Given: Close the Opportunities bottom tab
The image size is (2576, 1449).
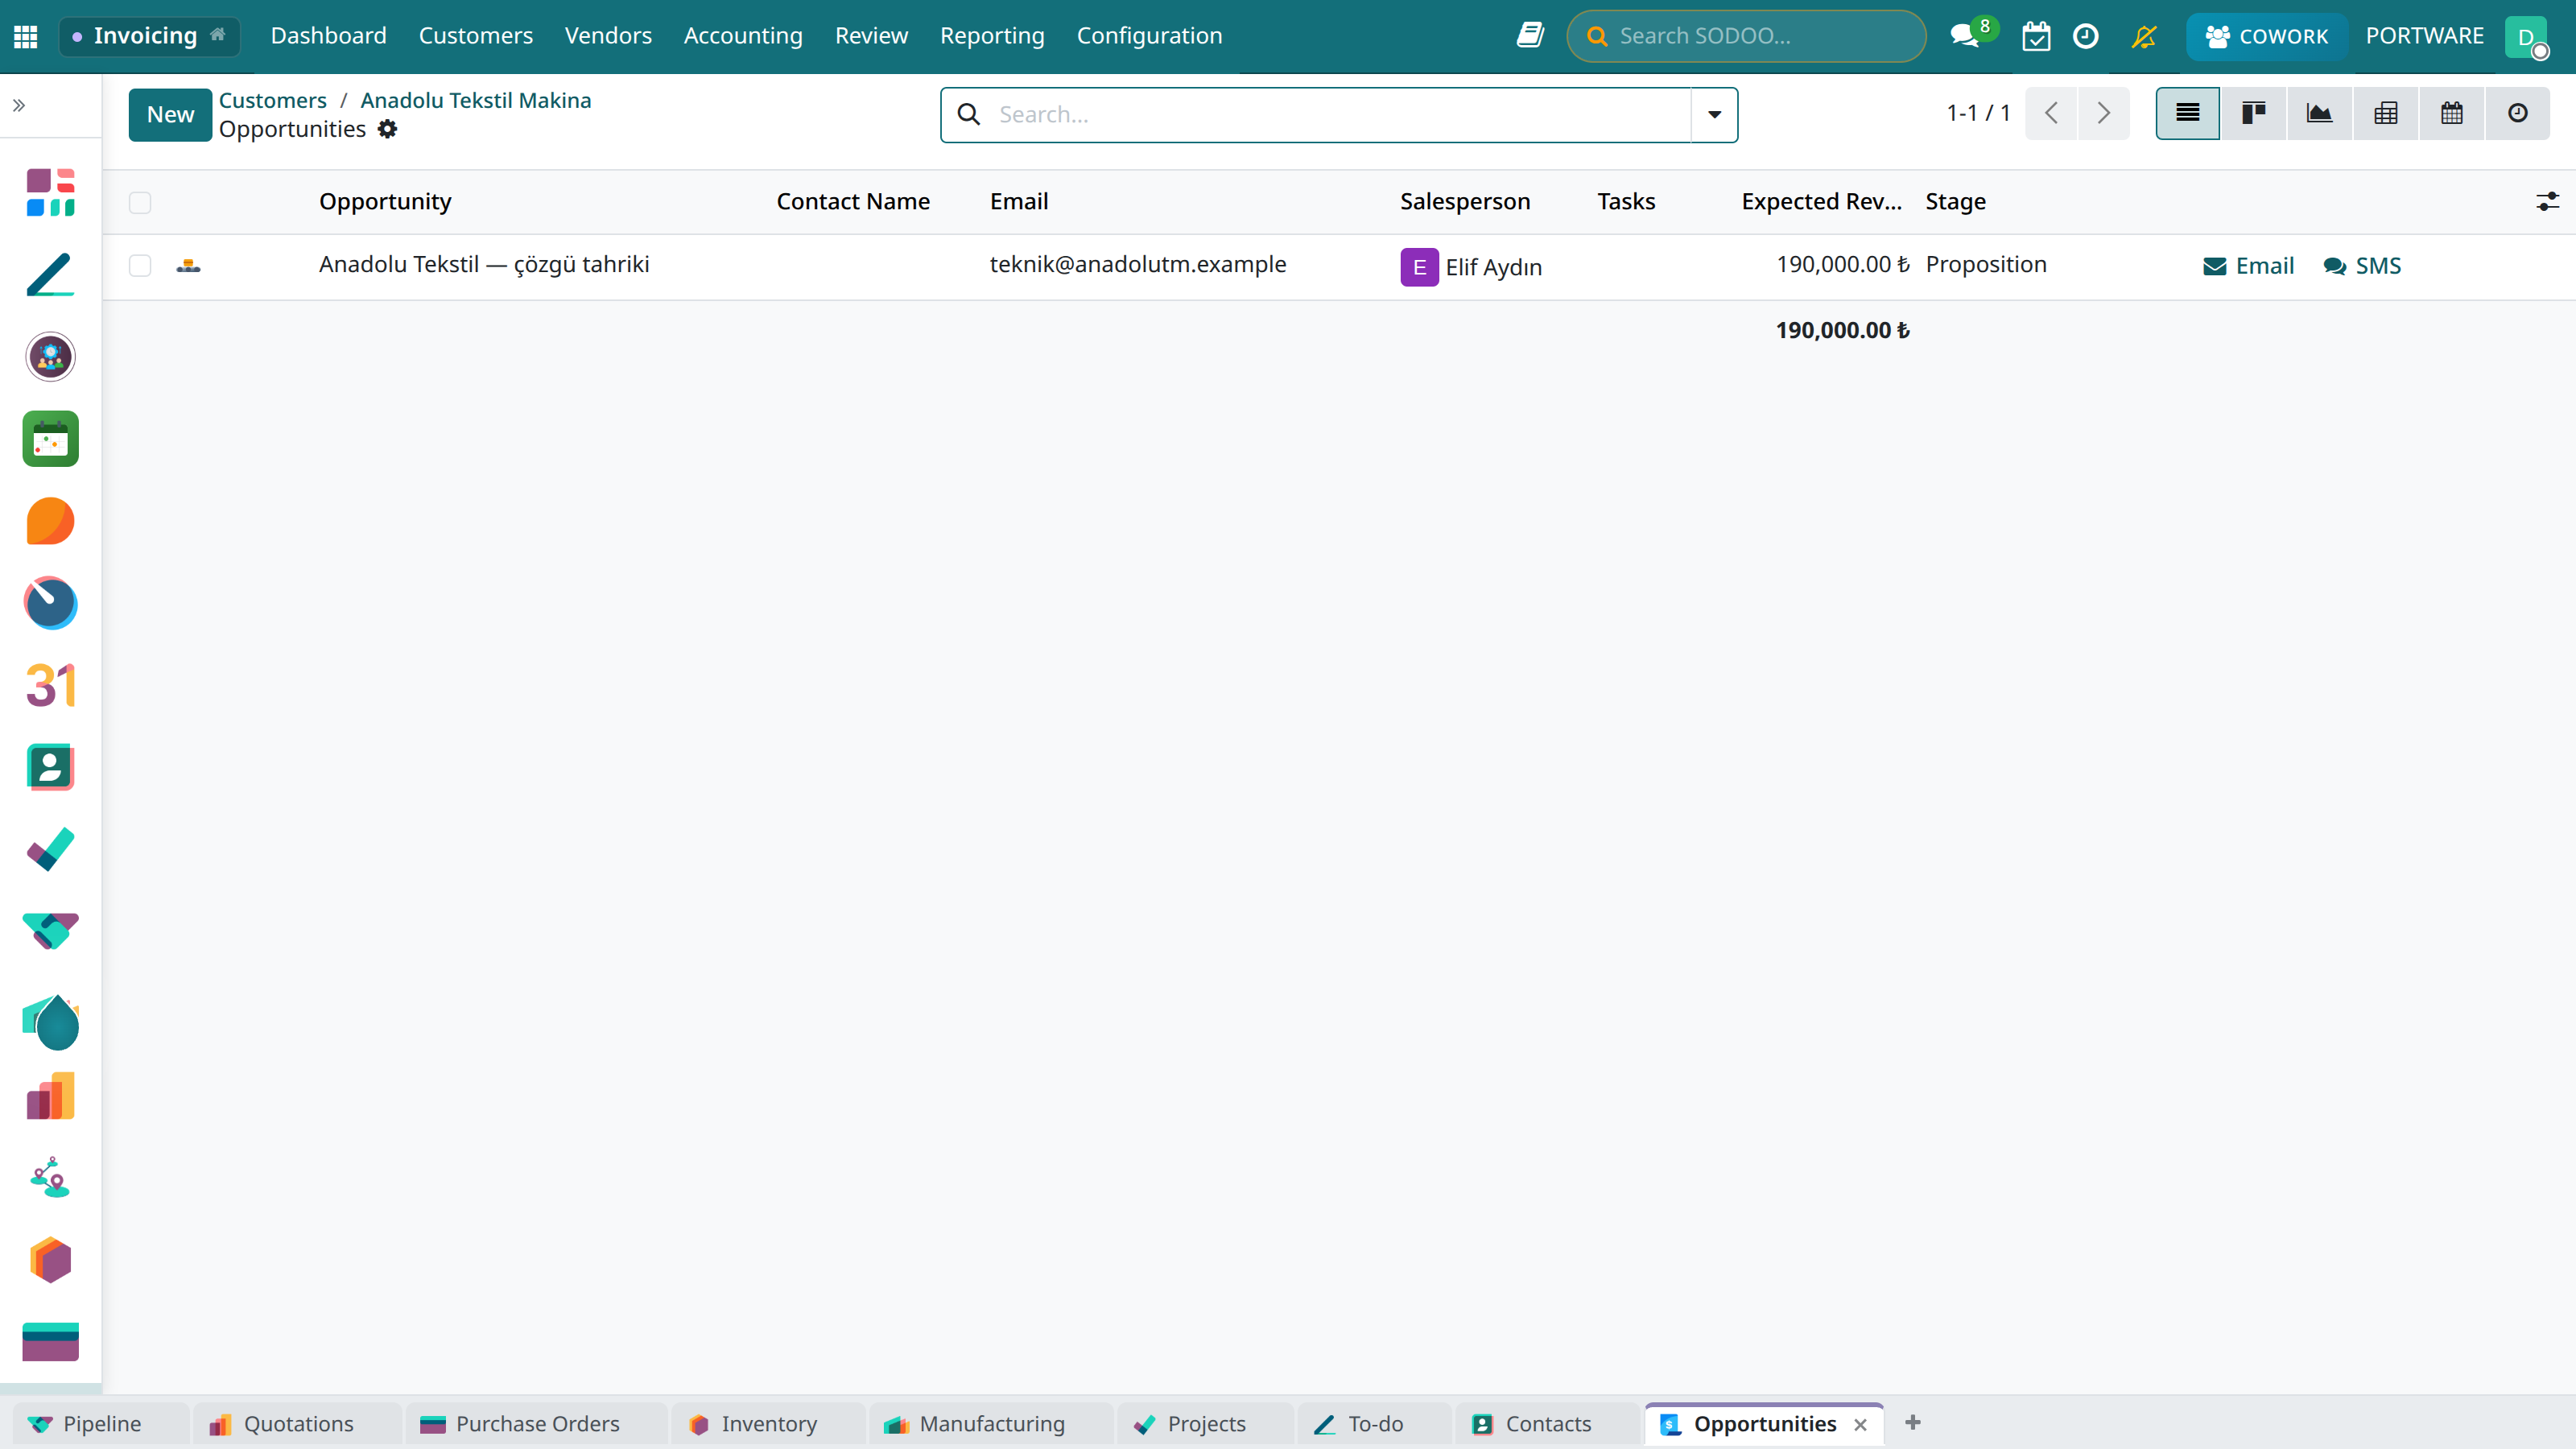Looking at the screenshot, I should pos(1861,1425).
